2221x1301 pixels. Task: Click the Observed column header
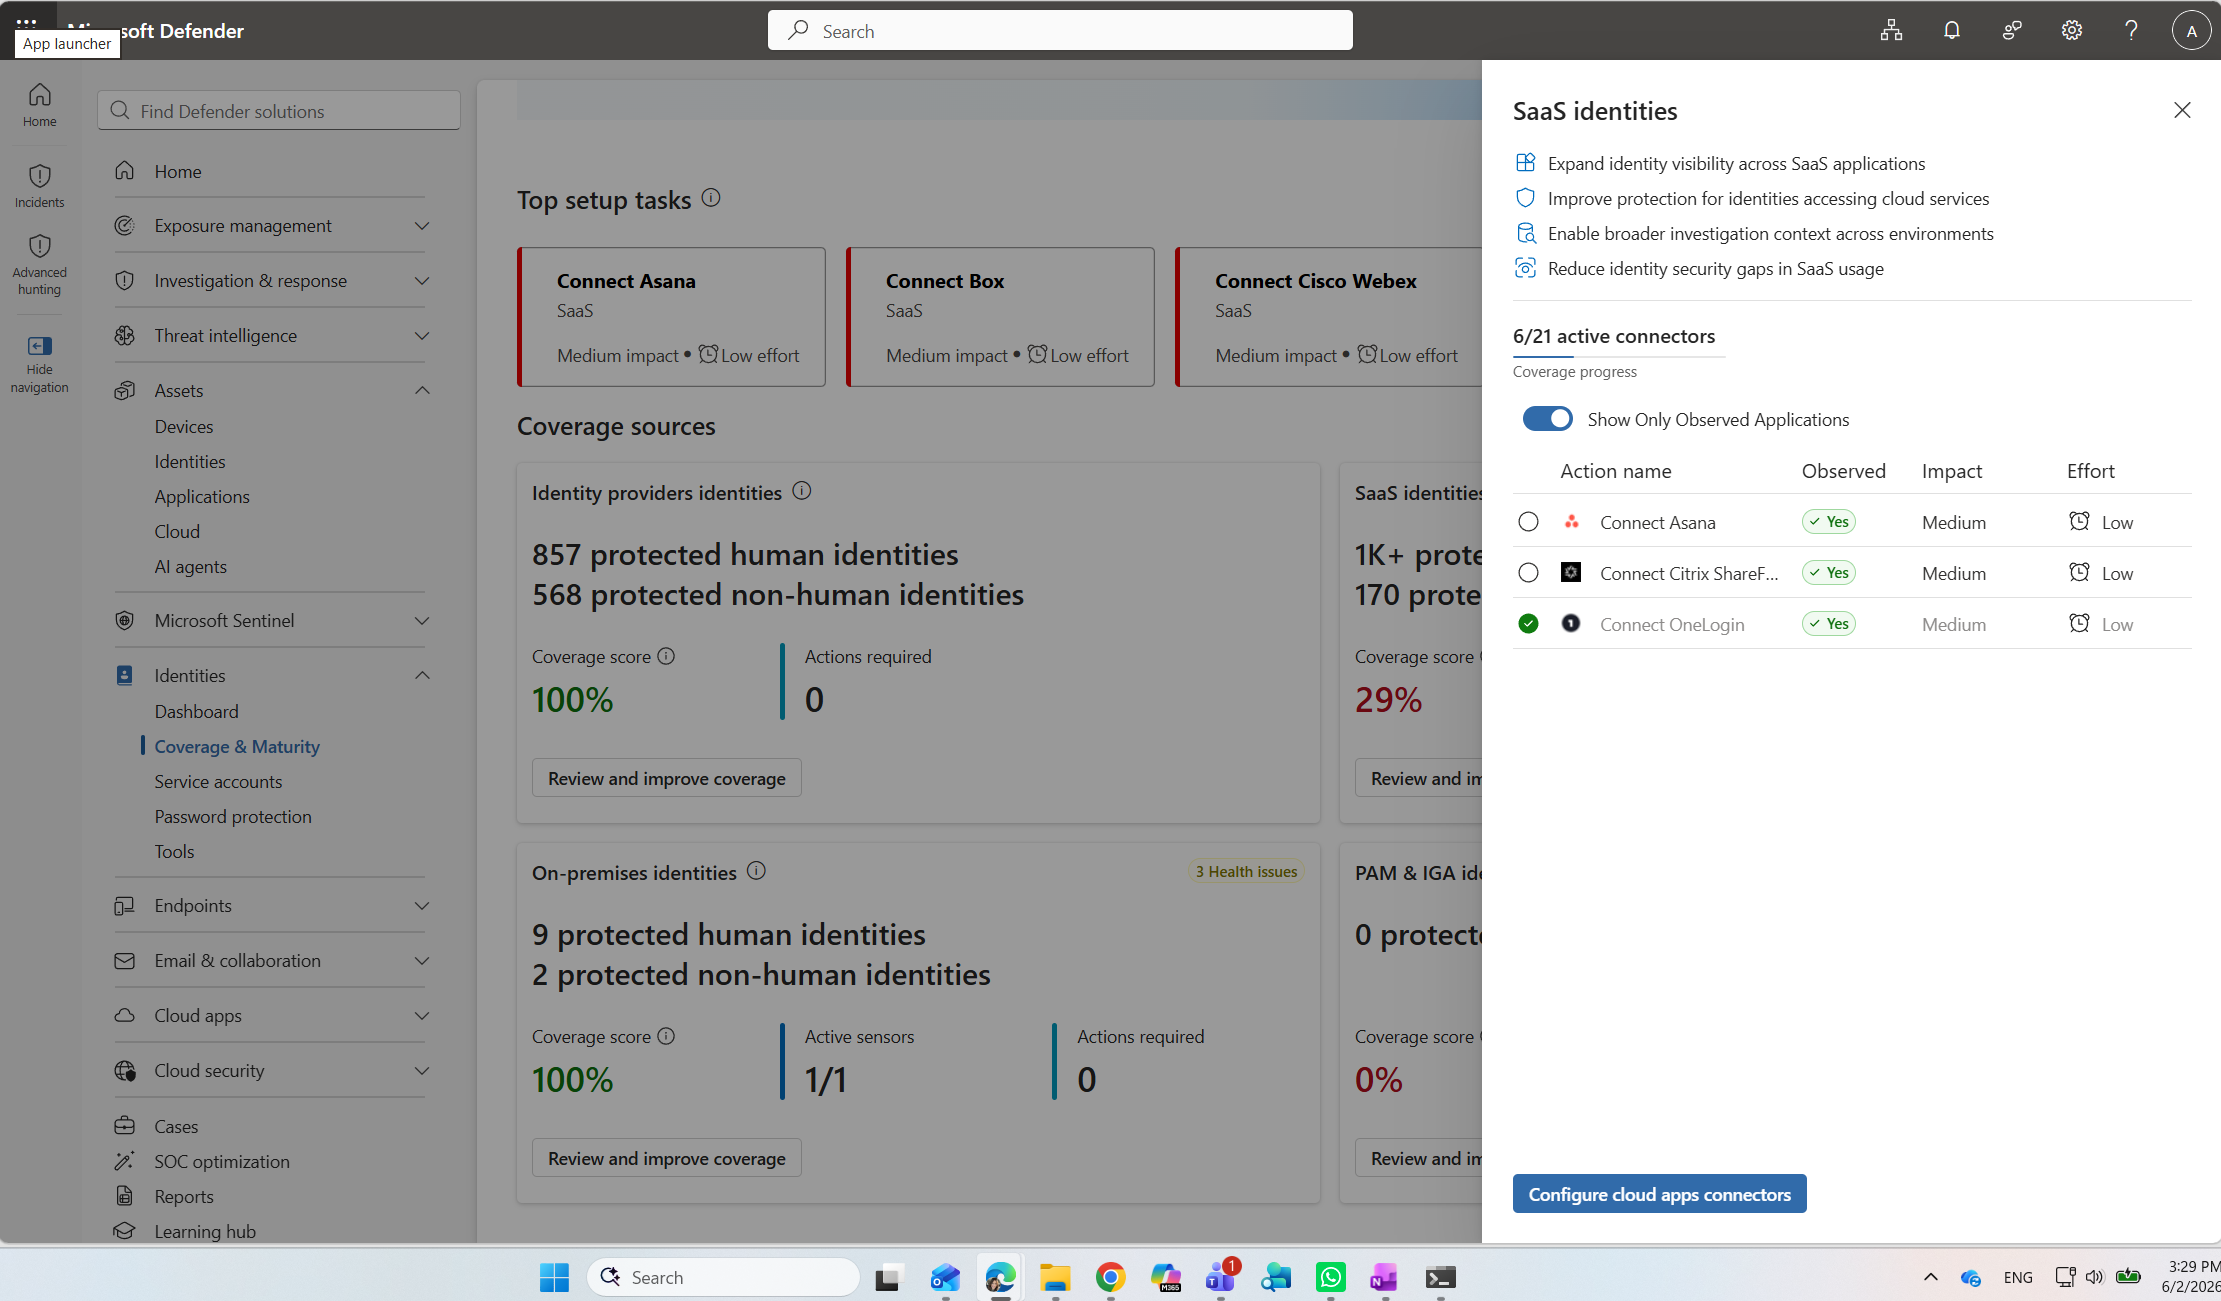click(1843, 471)
